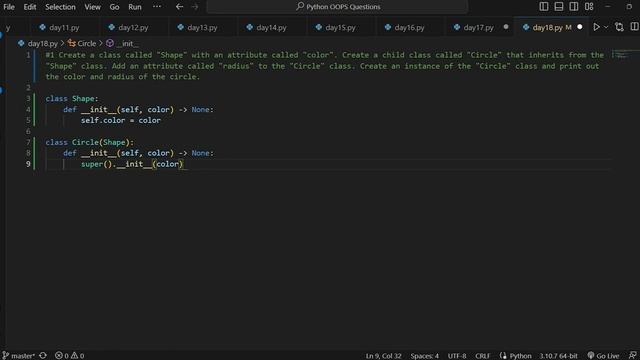This screenshot has width=640, height=360.
Task: Maximize or restore the VS Code window
Action: [x=629, y=7]
